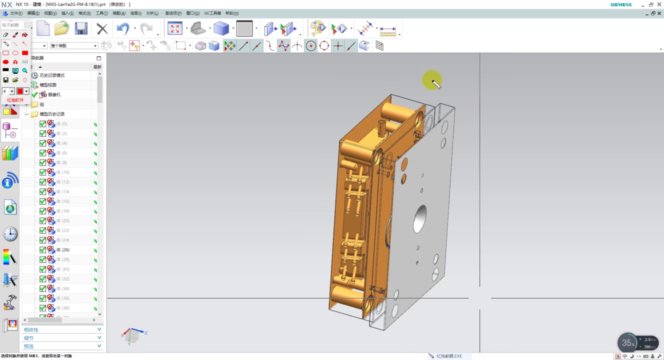Toggle the body (26) checkbox in the tree

click(x=42, y=250)
